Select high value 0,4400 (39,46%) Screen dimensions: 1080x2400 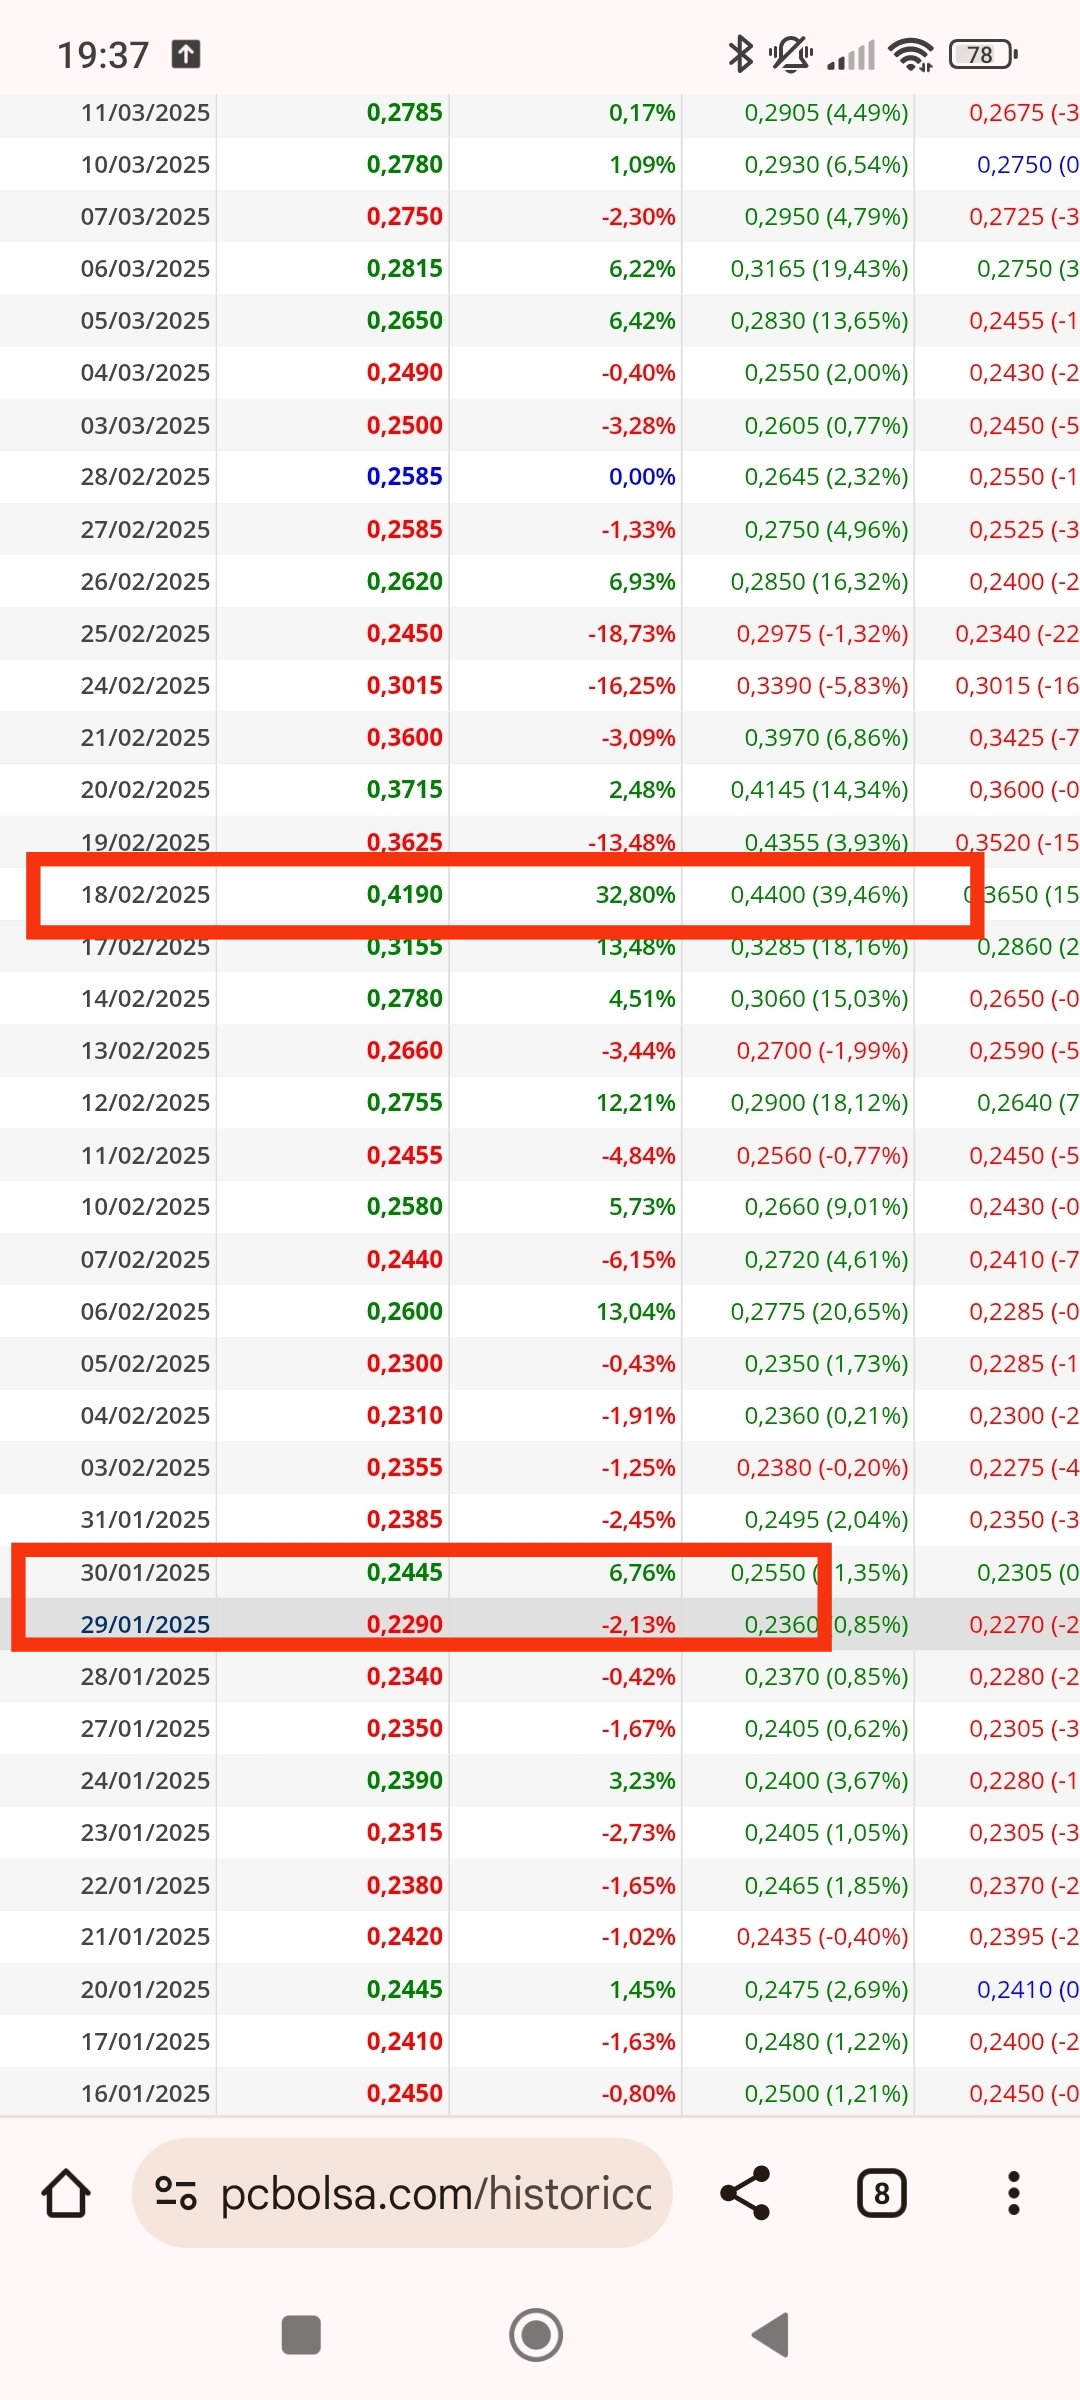[819, 894]
